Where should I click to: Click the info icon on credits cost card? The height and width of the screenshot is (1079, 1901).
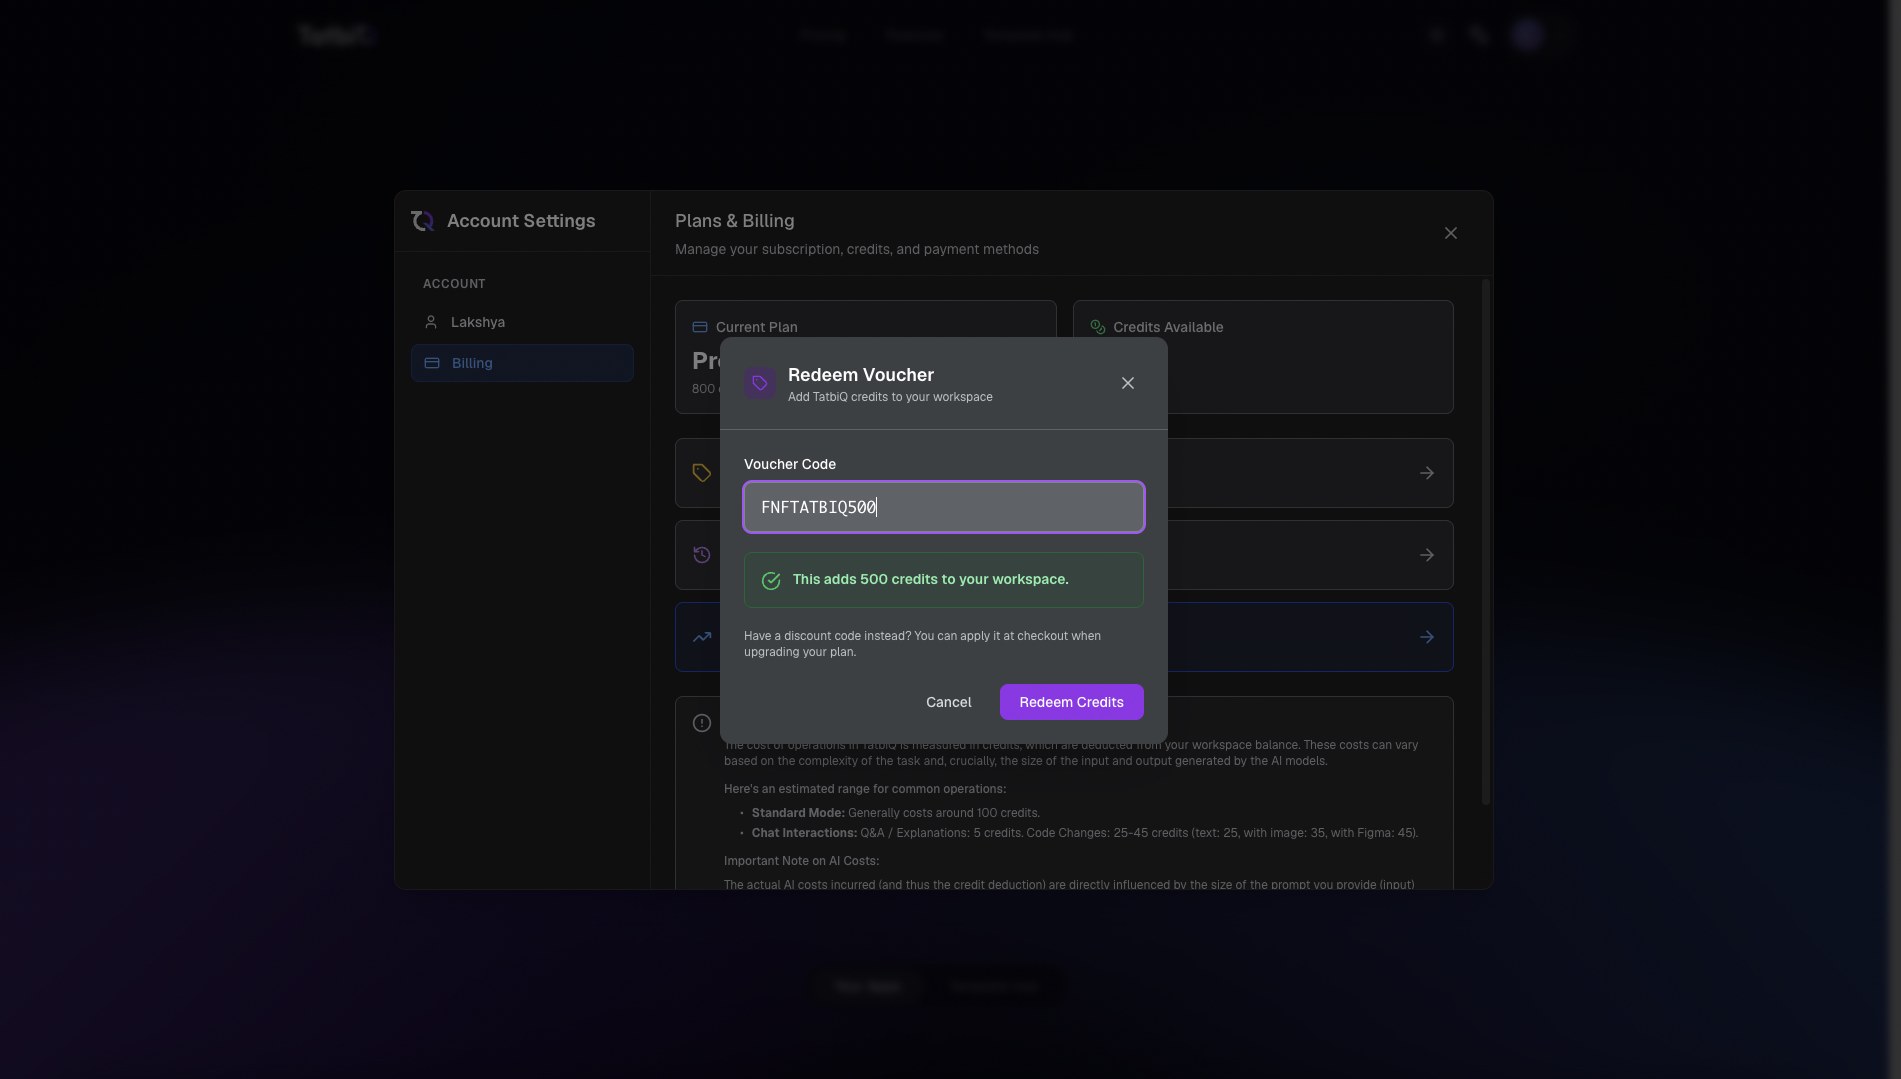click(x=702, y=723)
